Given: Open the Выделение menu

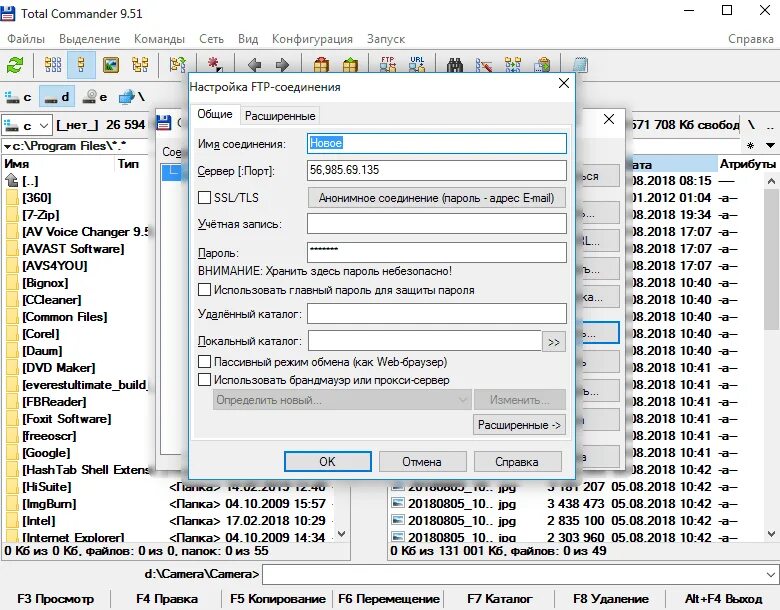Looking at the screenshot, I should coord(90,39).
